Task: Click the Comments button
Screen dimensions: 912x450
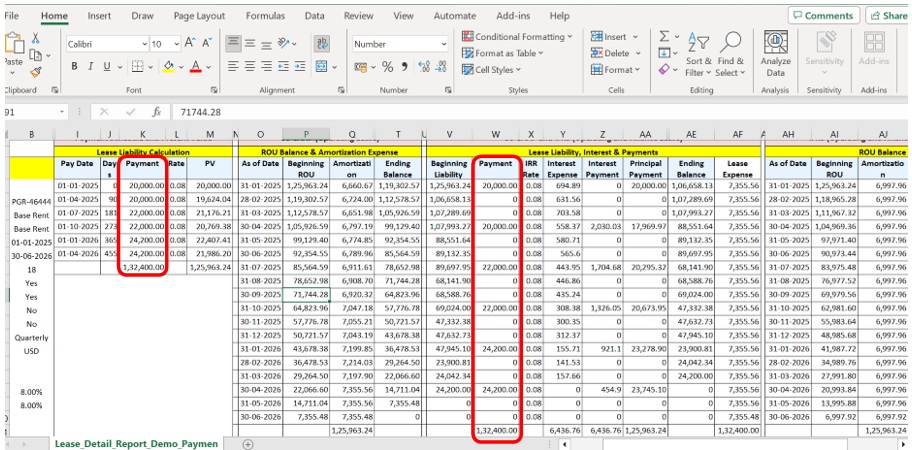Action: [x=823, y=16]
